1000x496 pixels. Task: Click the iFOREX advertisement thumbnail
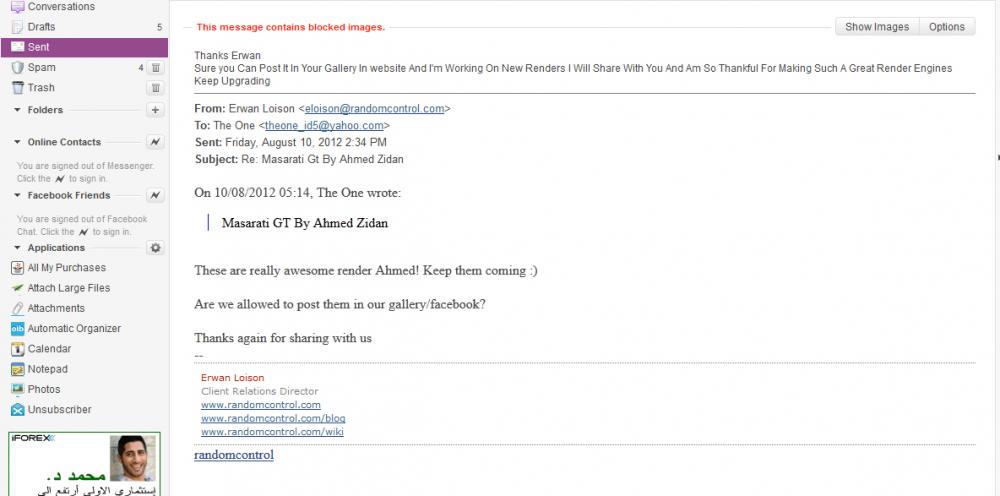(x=85, y=465)
